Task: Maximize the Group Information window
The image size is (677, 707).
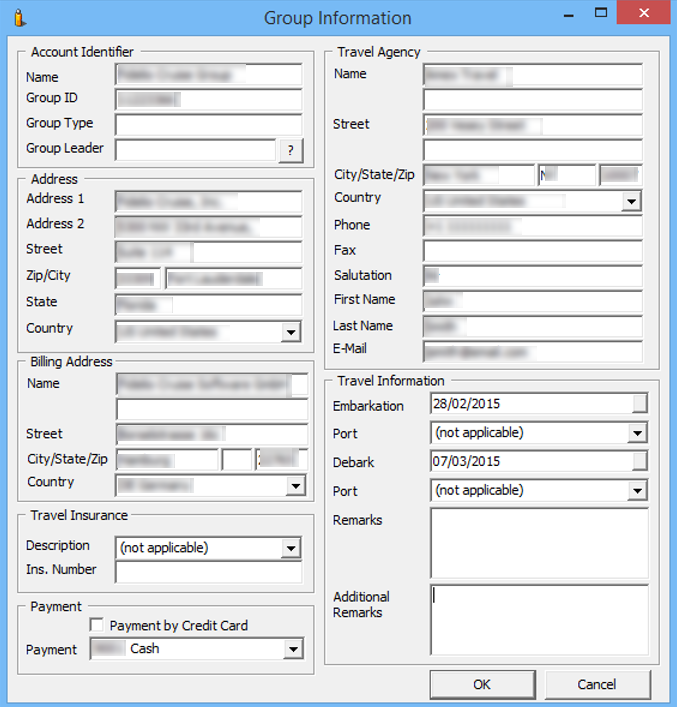Action: (x=601, y=14)
